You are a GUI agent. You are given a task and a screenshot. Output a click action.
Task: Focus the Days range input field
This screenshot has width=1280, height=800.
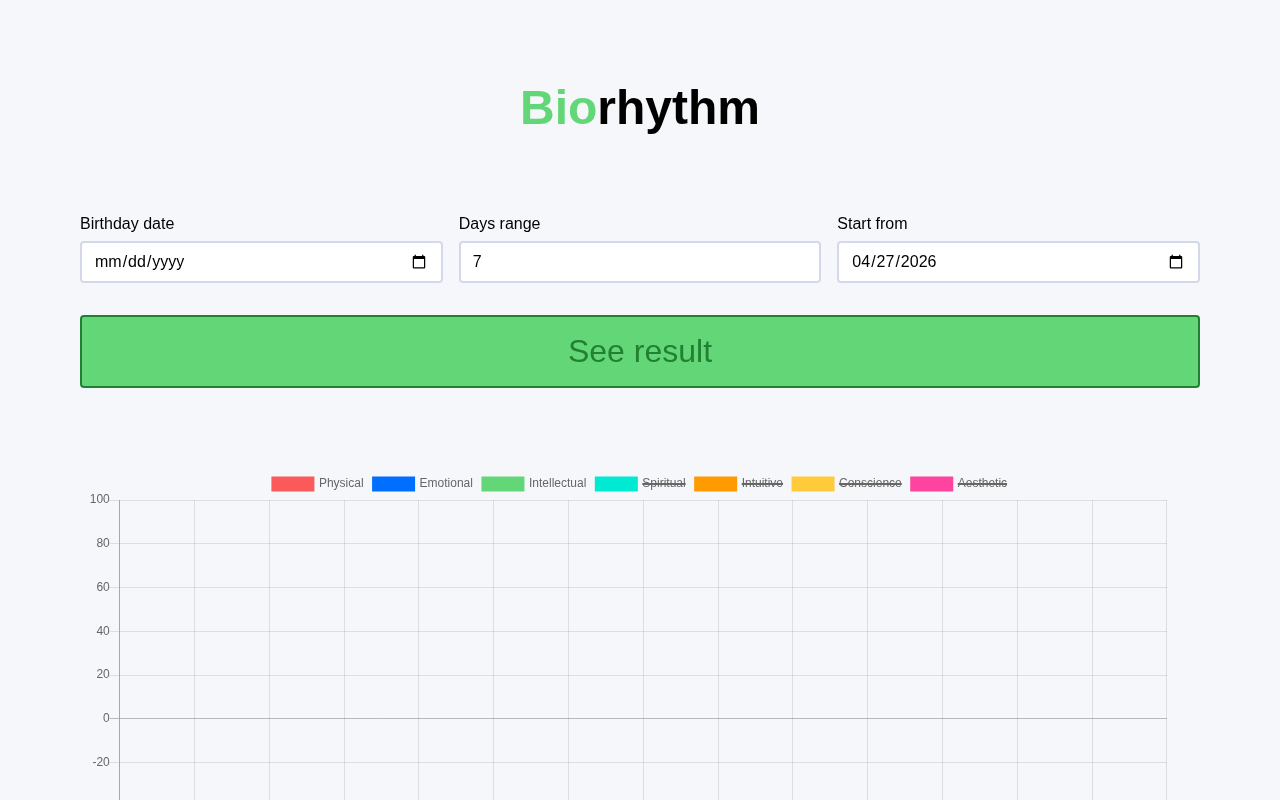[639, 262]
